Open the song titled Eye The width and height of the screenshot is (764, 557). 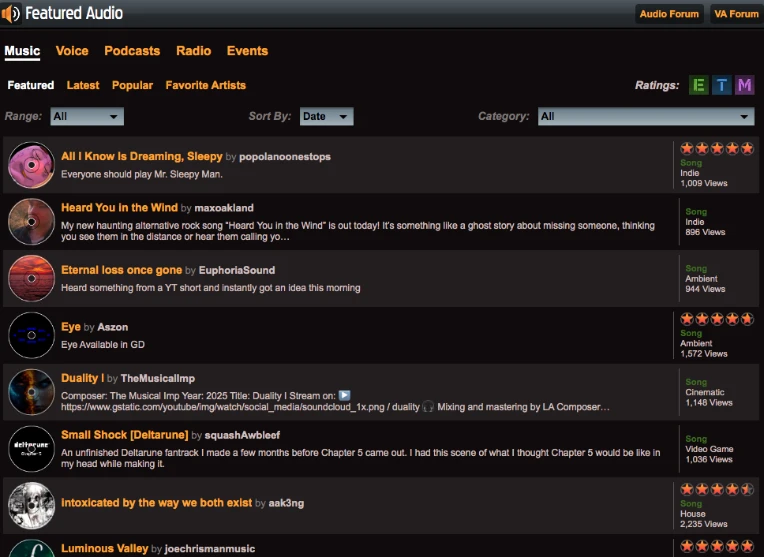click(x=71, y=327)
